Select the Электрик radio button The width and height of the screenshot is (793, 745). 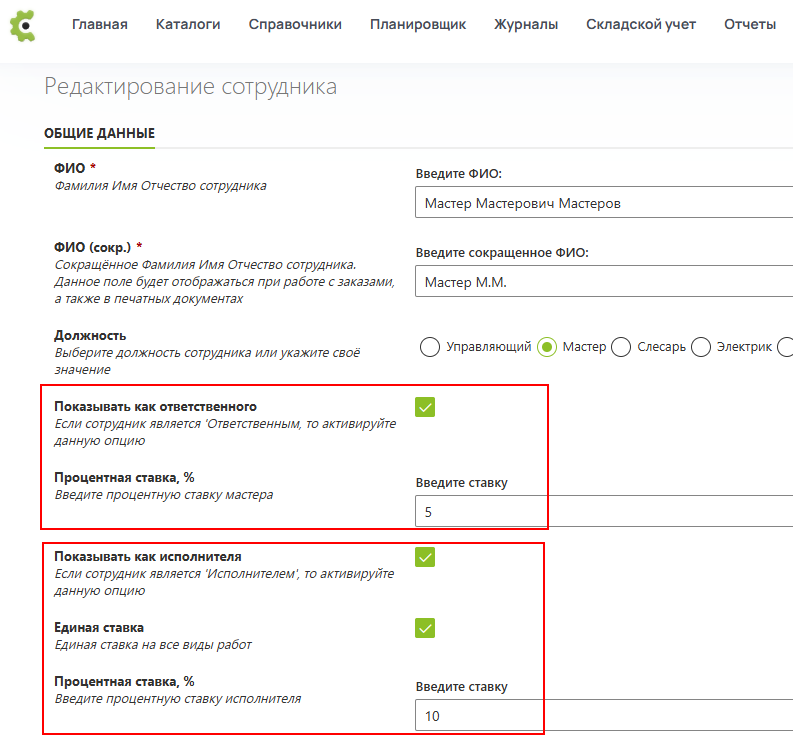[701, 347]
